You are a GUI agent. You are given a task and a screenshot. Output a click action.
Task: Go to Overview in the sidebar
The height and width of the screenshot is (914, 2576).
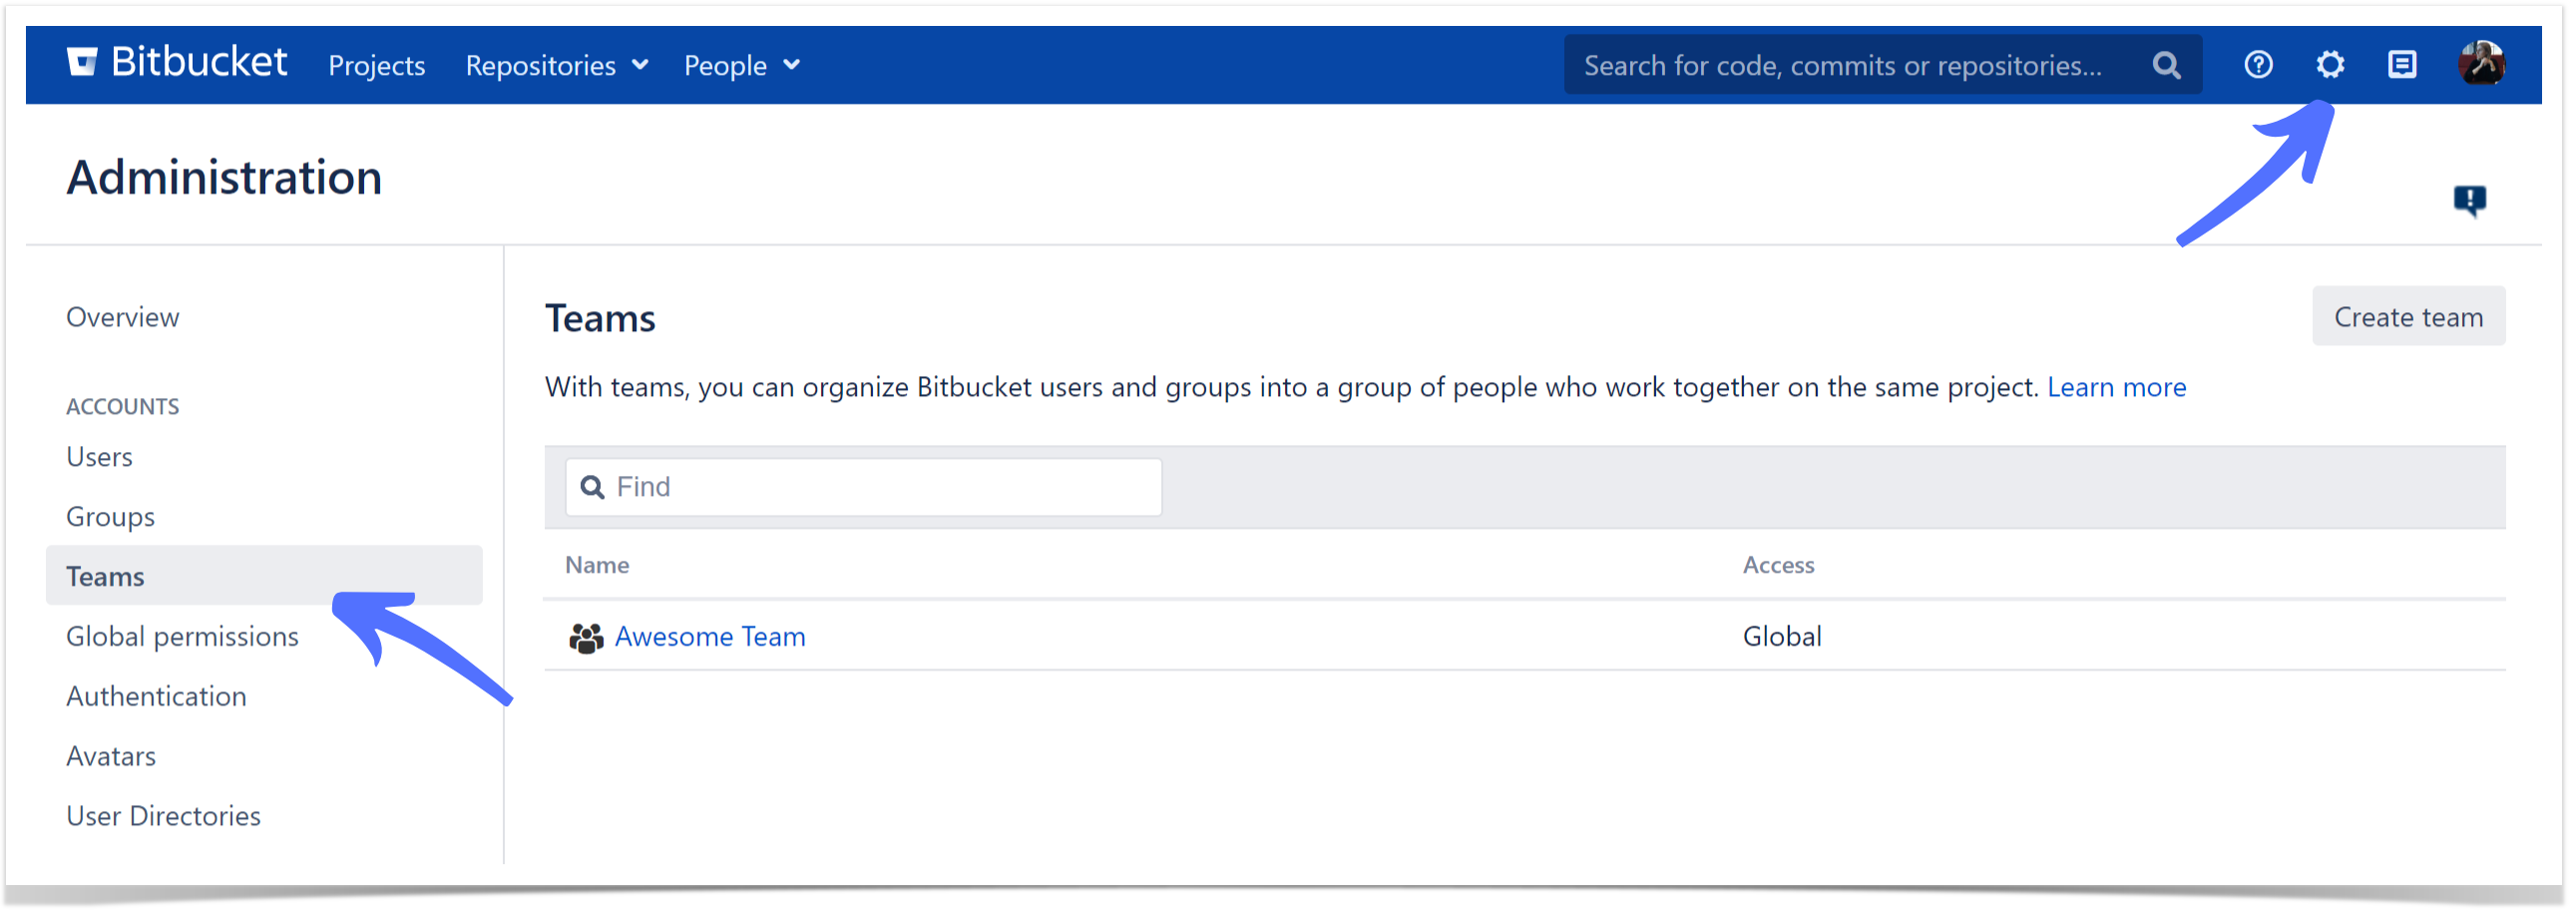pos(123,317)
